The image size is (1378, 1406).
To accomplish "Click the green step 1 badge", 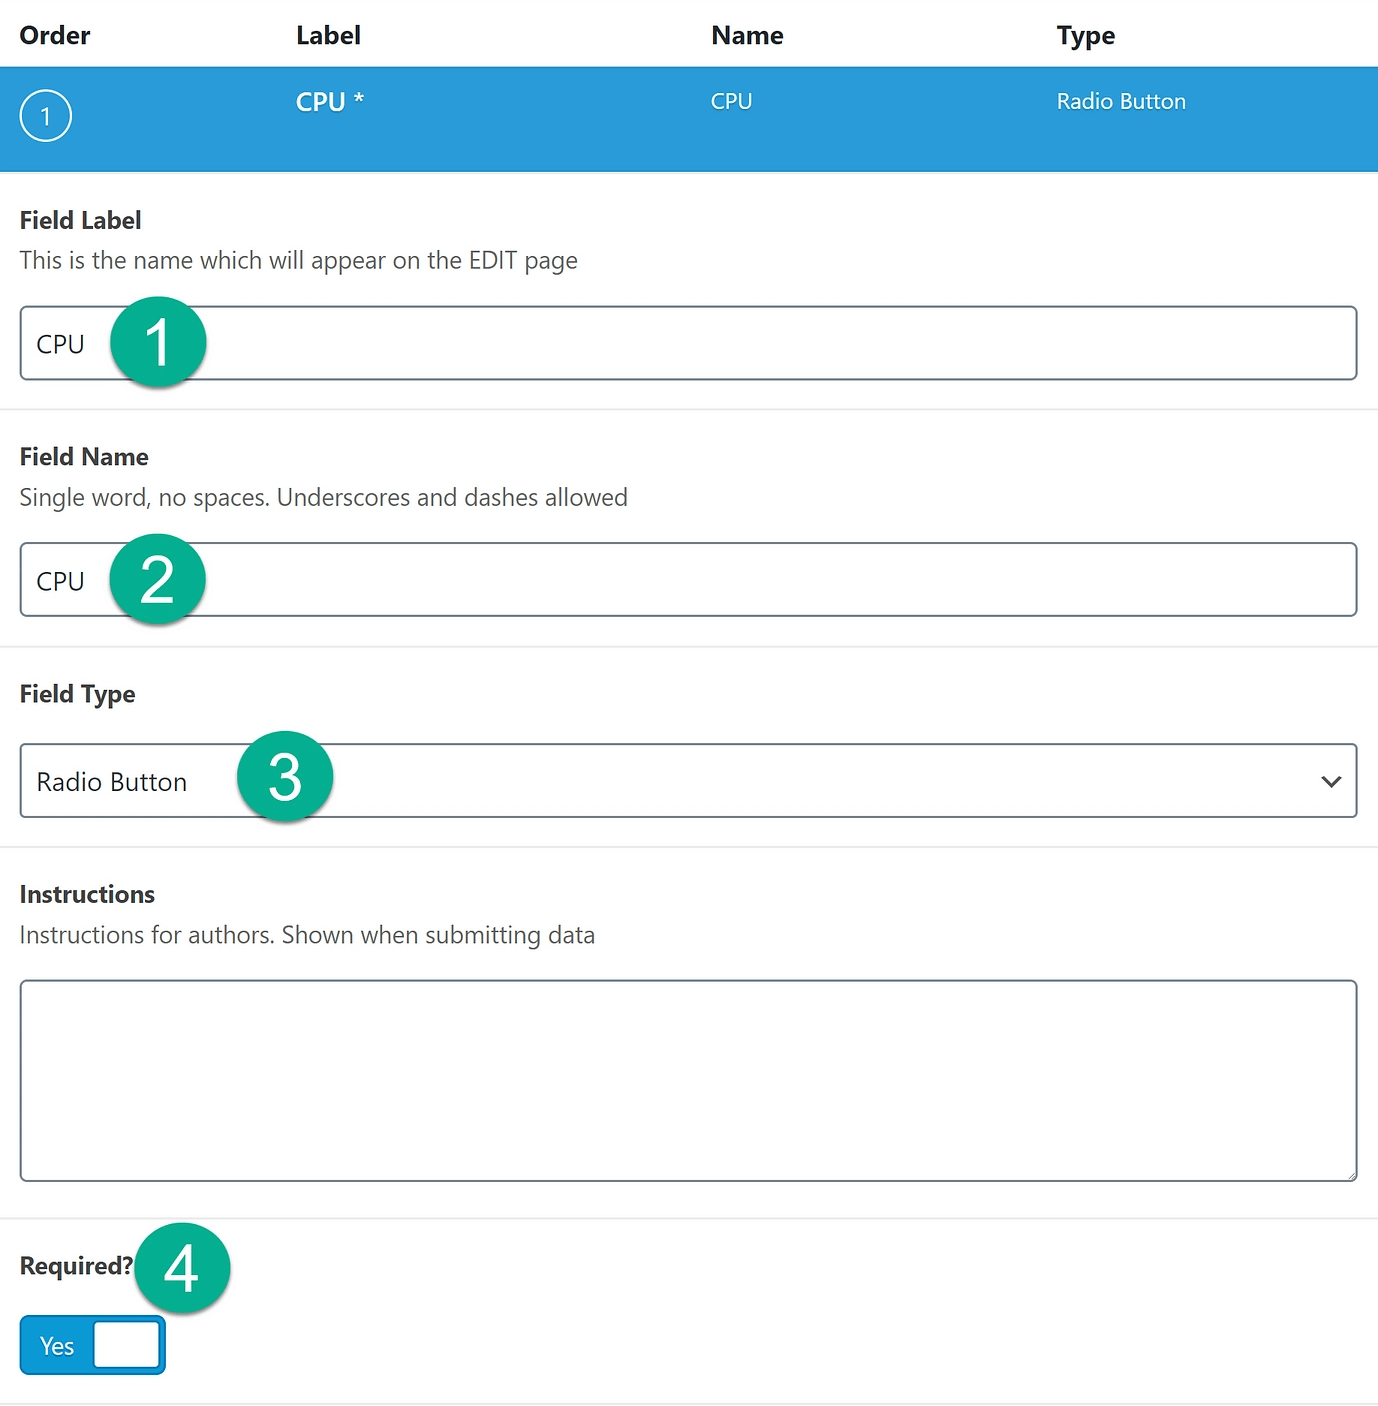I will [158, 342].
